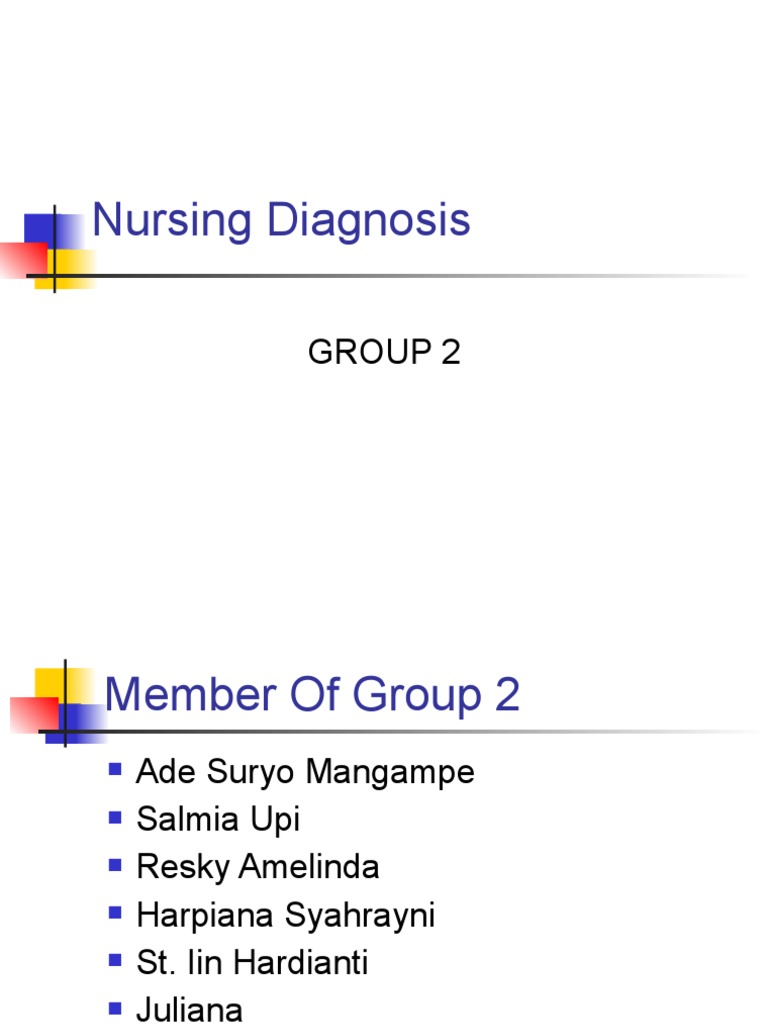
Task: Click the "Nursing Diagnosis" slide title
Action: [x=281, y=220]
